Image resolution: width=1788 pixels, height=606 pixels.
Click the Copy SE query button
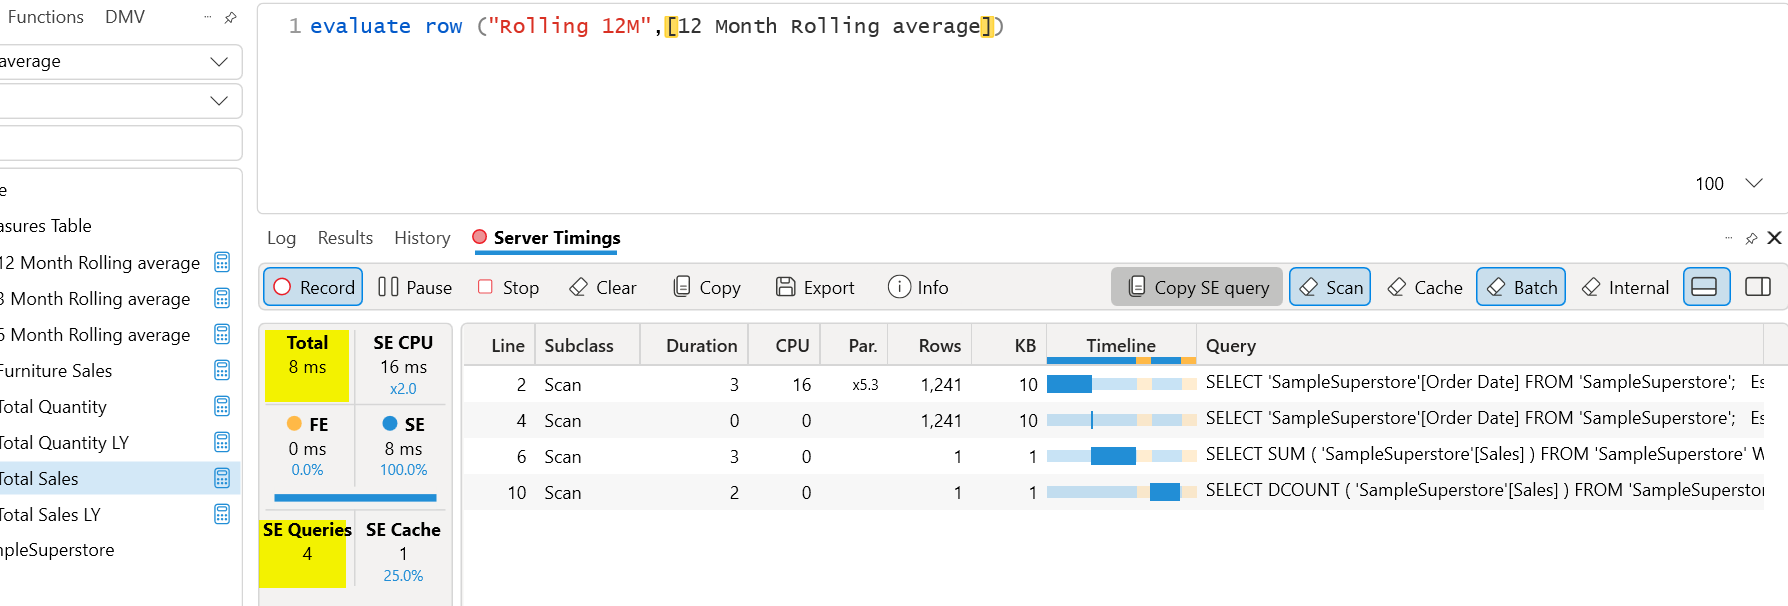point(1197,288)
